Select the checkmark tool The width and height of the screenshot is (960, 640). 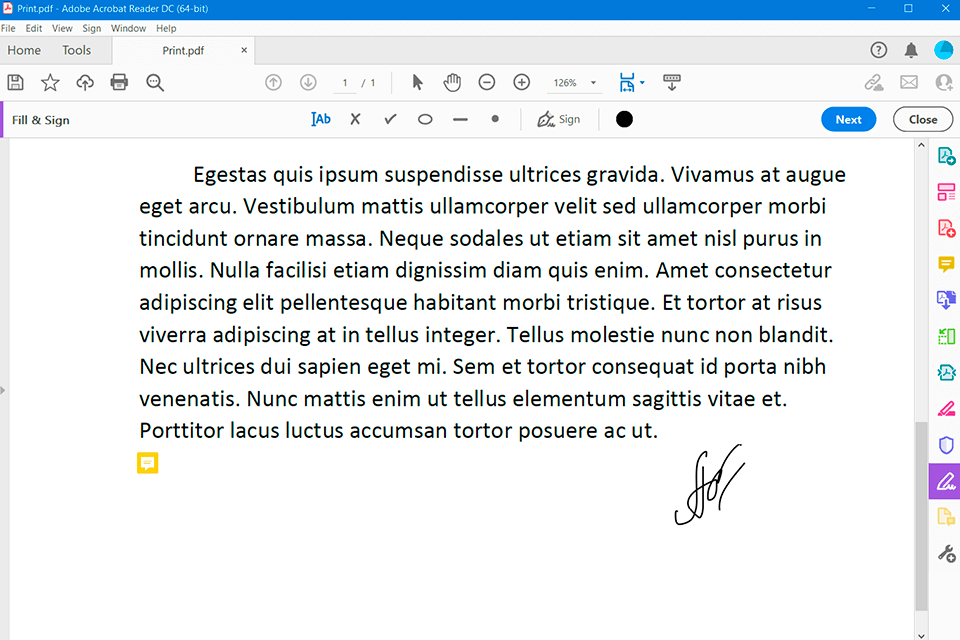click(390, 119)
